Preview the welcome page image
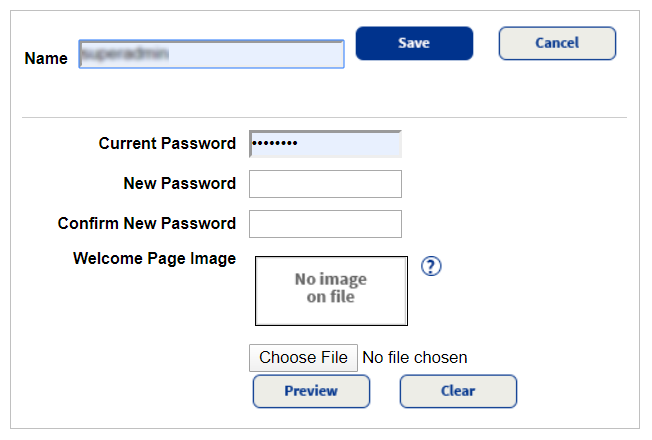The height and width of the screenshot is (440, 652). pyautogui.click(x=311, y=391)
